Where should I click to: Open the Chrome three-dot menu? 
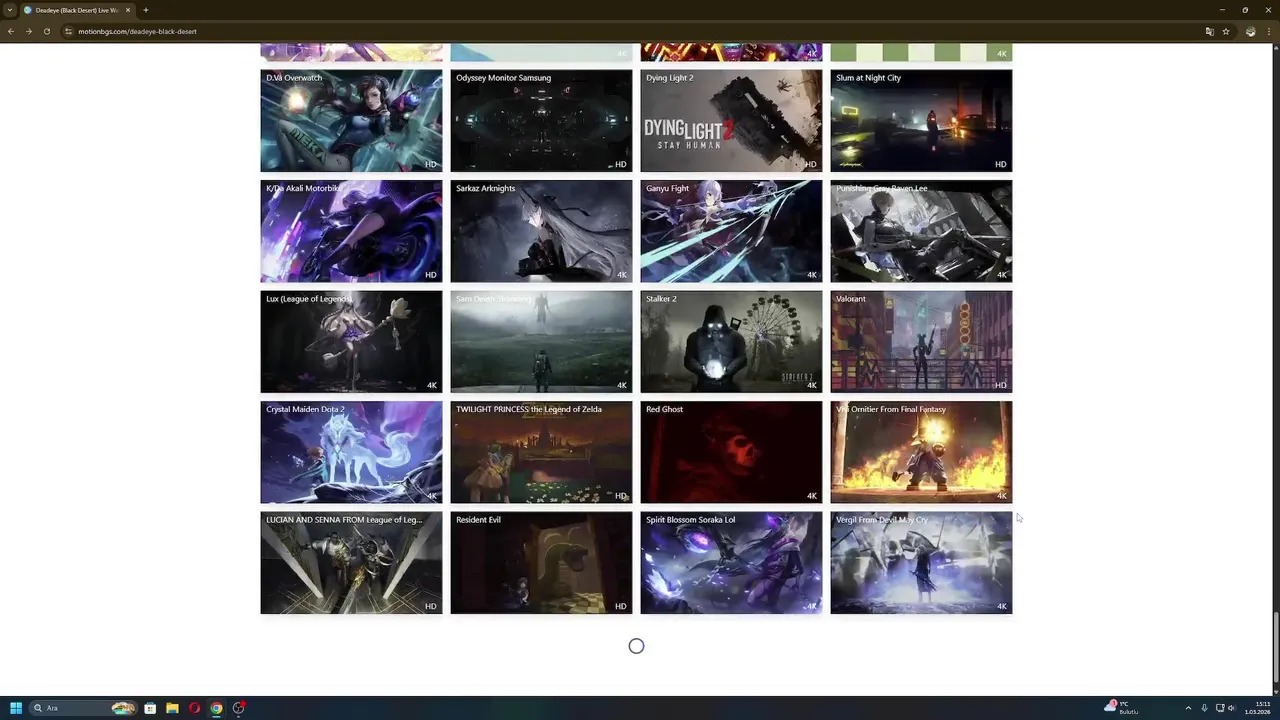(x=1269, y=31)
